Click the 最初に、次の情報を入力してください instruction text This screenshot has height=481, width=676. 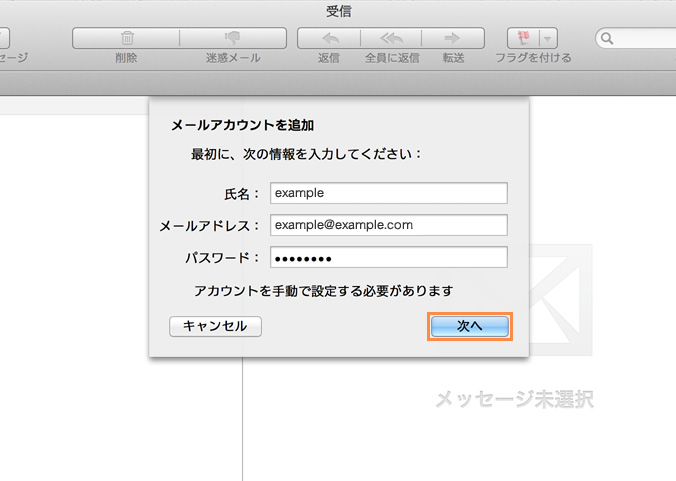tap(306, 154)
